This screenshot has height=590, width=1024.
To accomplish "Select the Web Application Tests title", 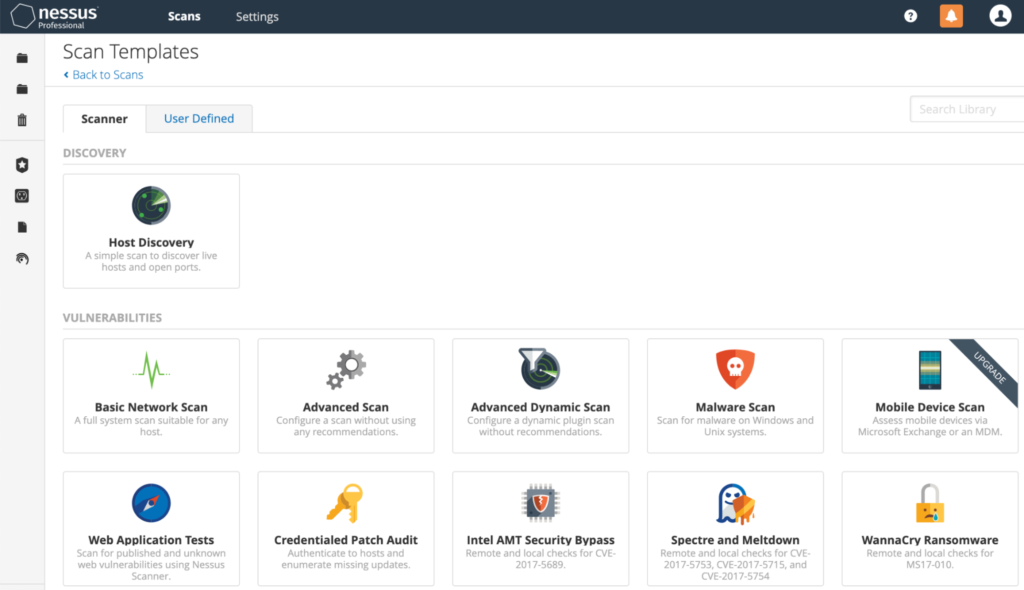I will tap(151, 540).
